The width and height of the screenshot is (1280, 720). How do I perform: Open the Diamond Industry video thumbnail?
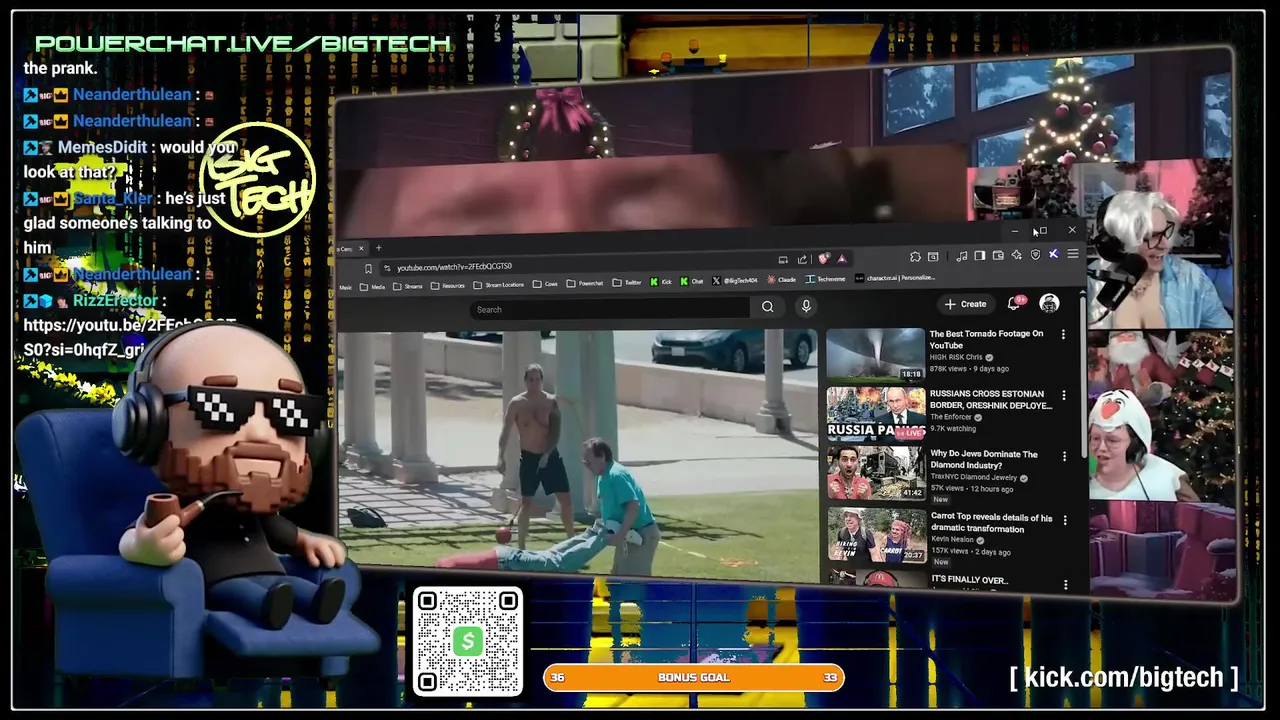[x=875, y=472]
